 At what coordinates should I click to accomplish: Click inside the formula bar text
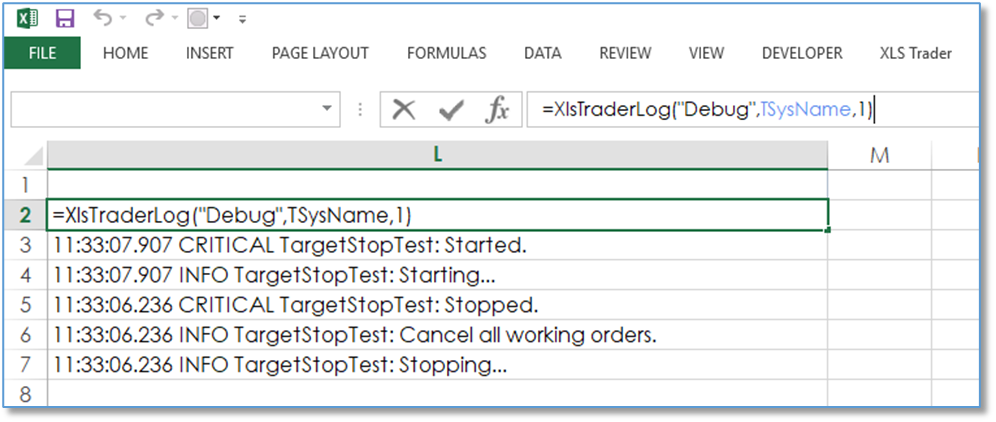(x=700, y=110)
